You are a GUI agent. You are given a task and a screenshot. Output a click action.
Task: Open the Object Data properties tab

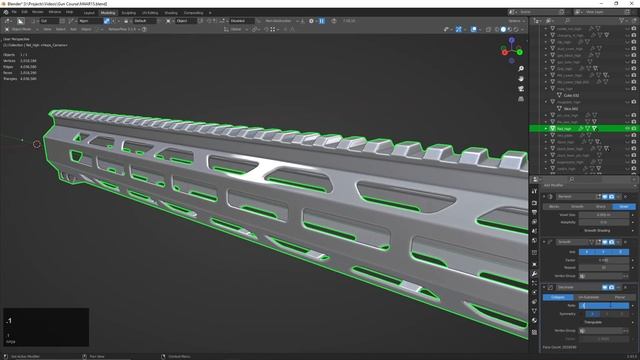point(534,311)
